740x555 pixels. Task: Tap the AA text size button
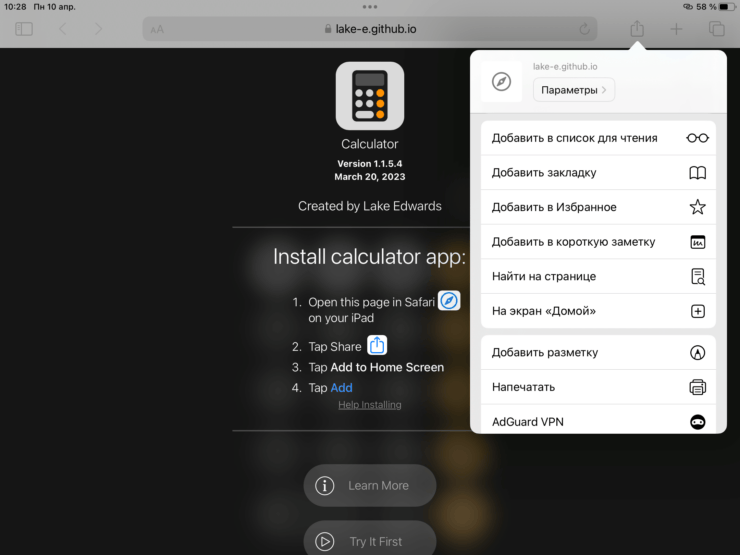tap(157, 30)
